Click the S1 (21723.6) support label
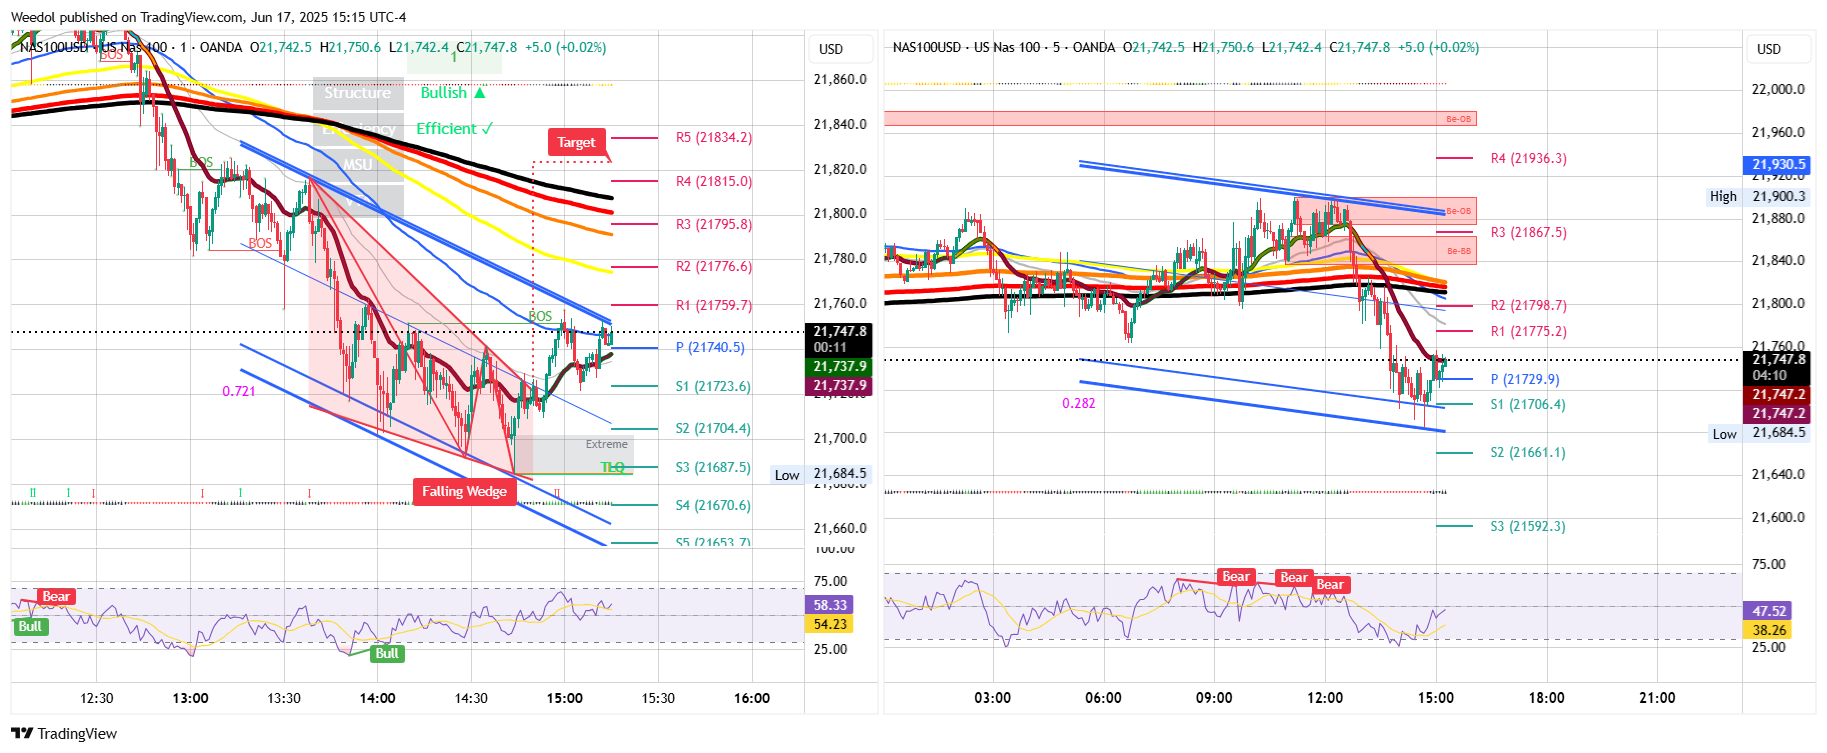Image resolution: width=1827 pixels, height=753 pixels. coord(713,387)
